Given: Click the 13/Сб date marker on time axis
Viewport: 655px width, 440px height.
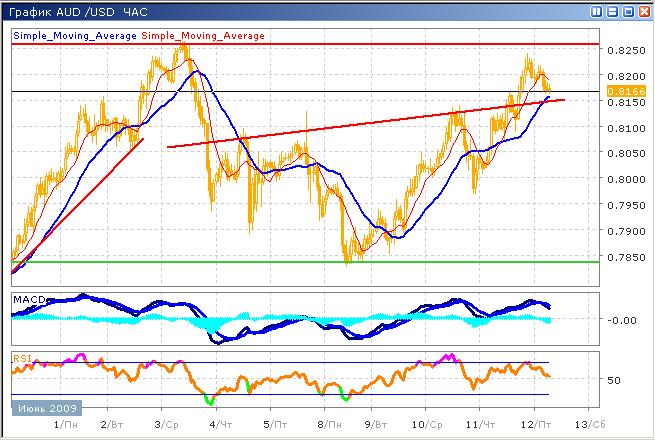Looking at the screenshot, I should (x=588, y=424).
